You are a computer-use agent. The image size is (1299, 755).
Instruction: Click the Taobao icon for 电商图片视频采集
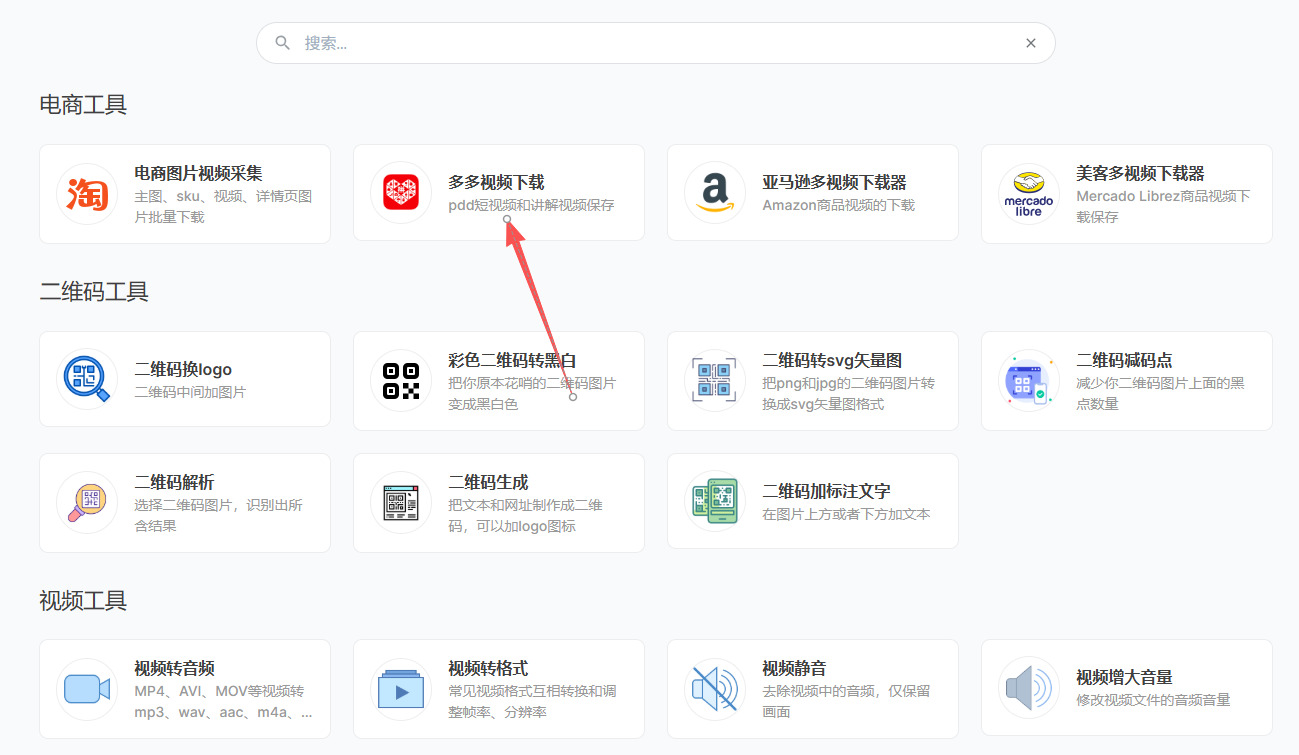tap(87, 193)
